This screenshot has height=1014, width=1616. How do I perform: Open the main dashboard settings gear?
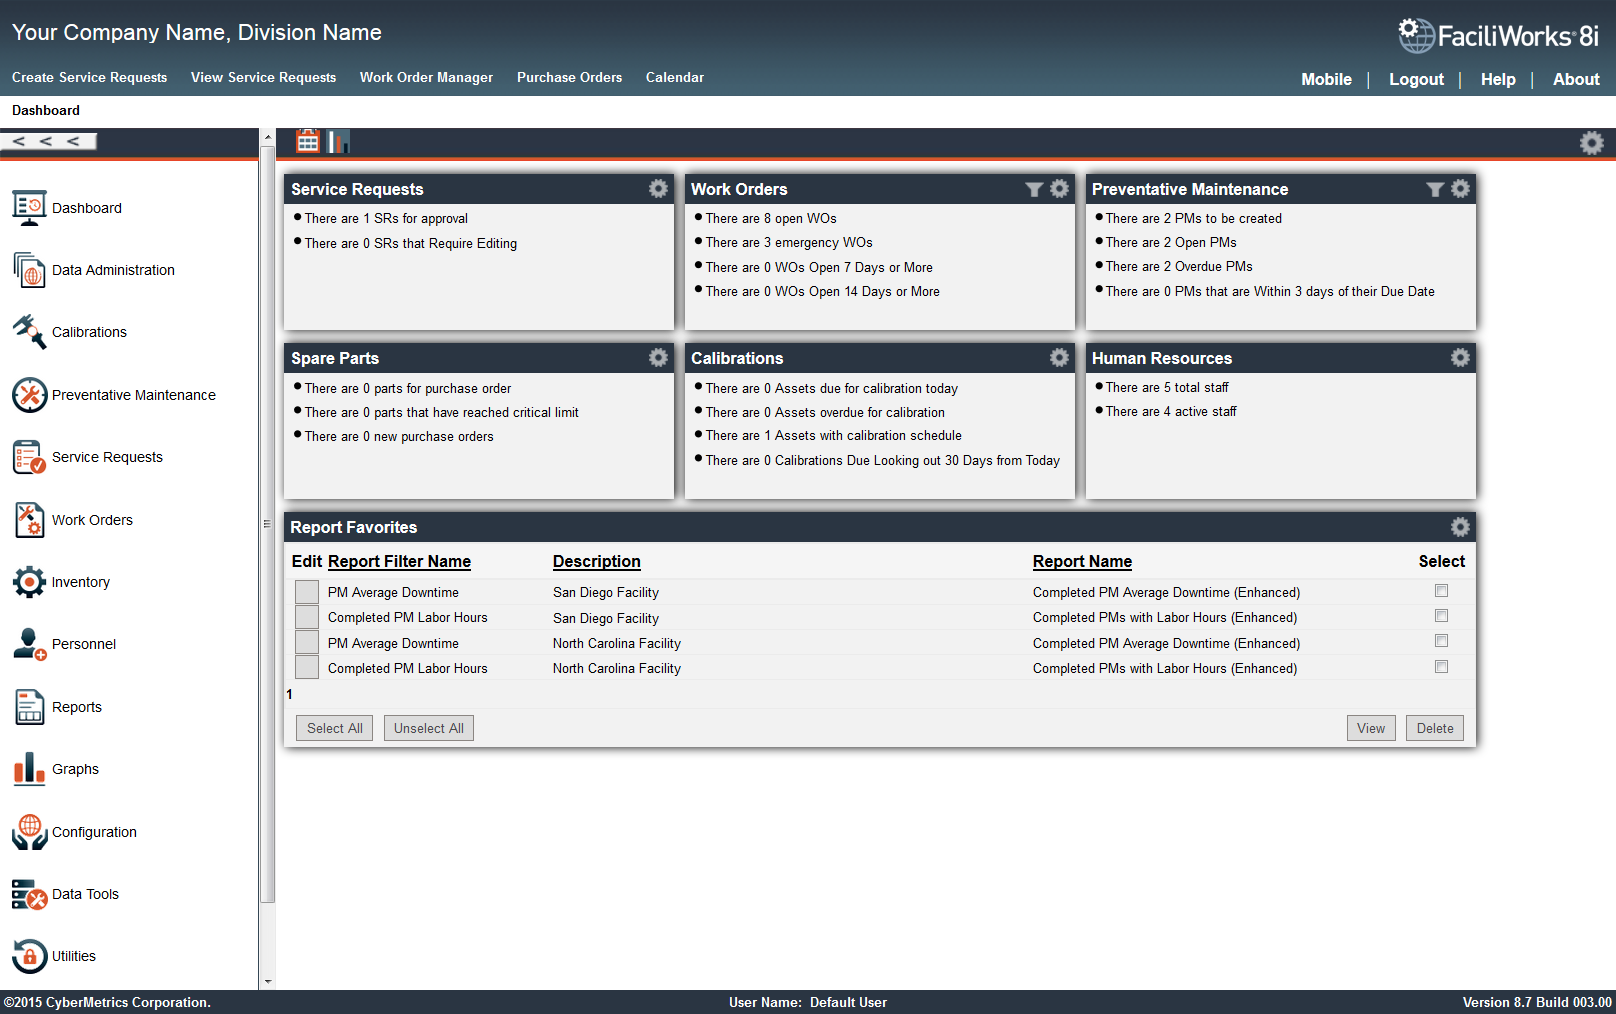click(x=1591, y=143)
